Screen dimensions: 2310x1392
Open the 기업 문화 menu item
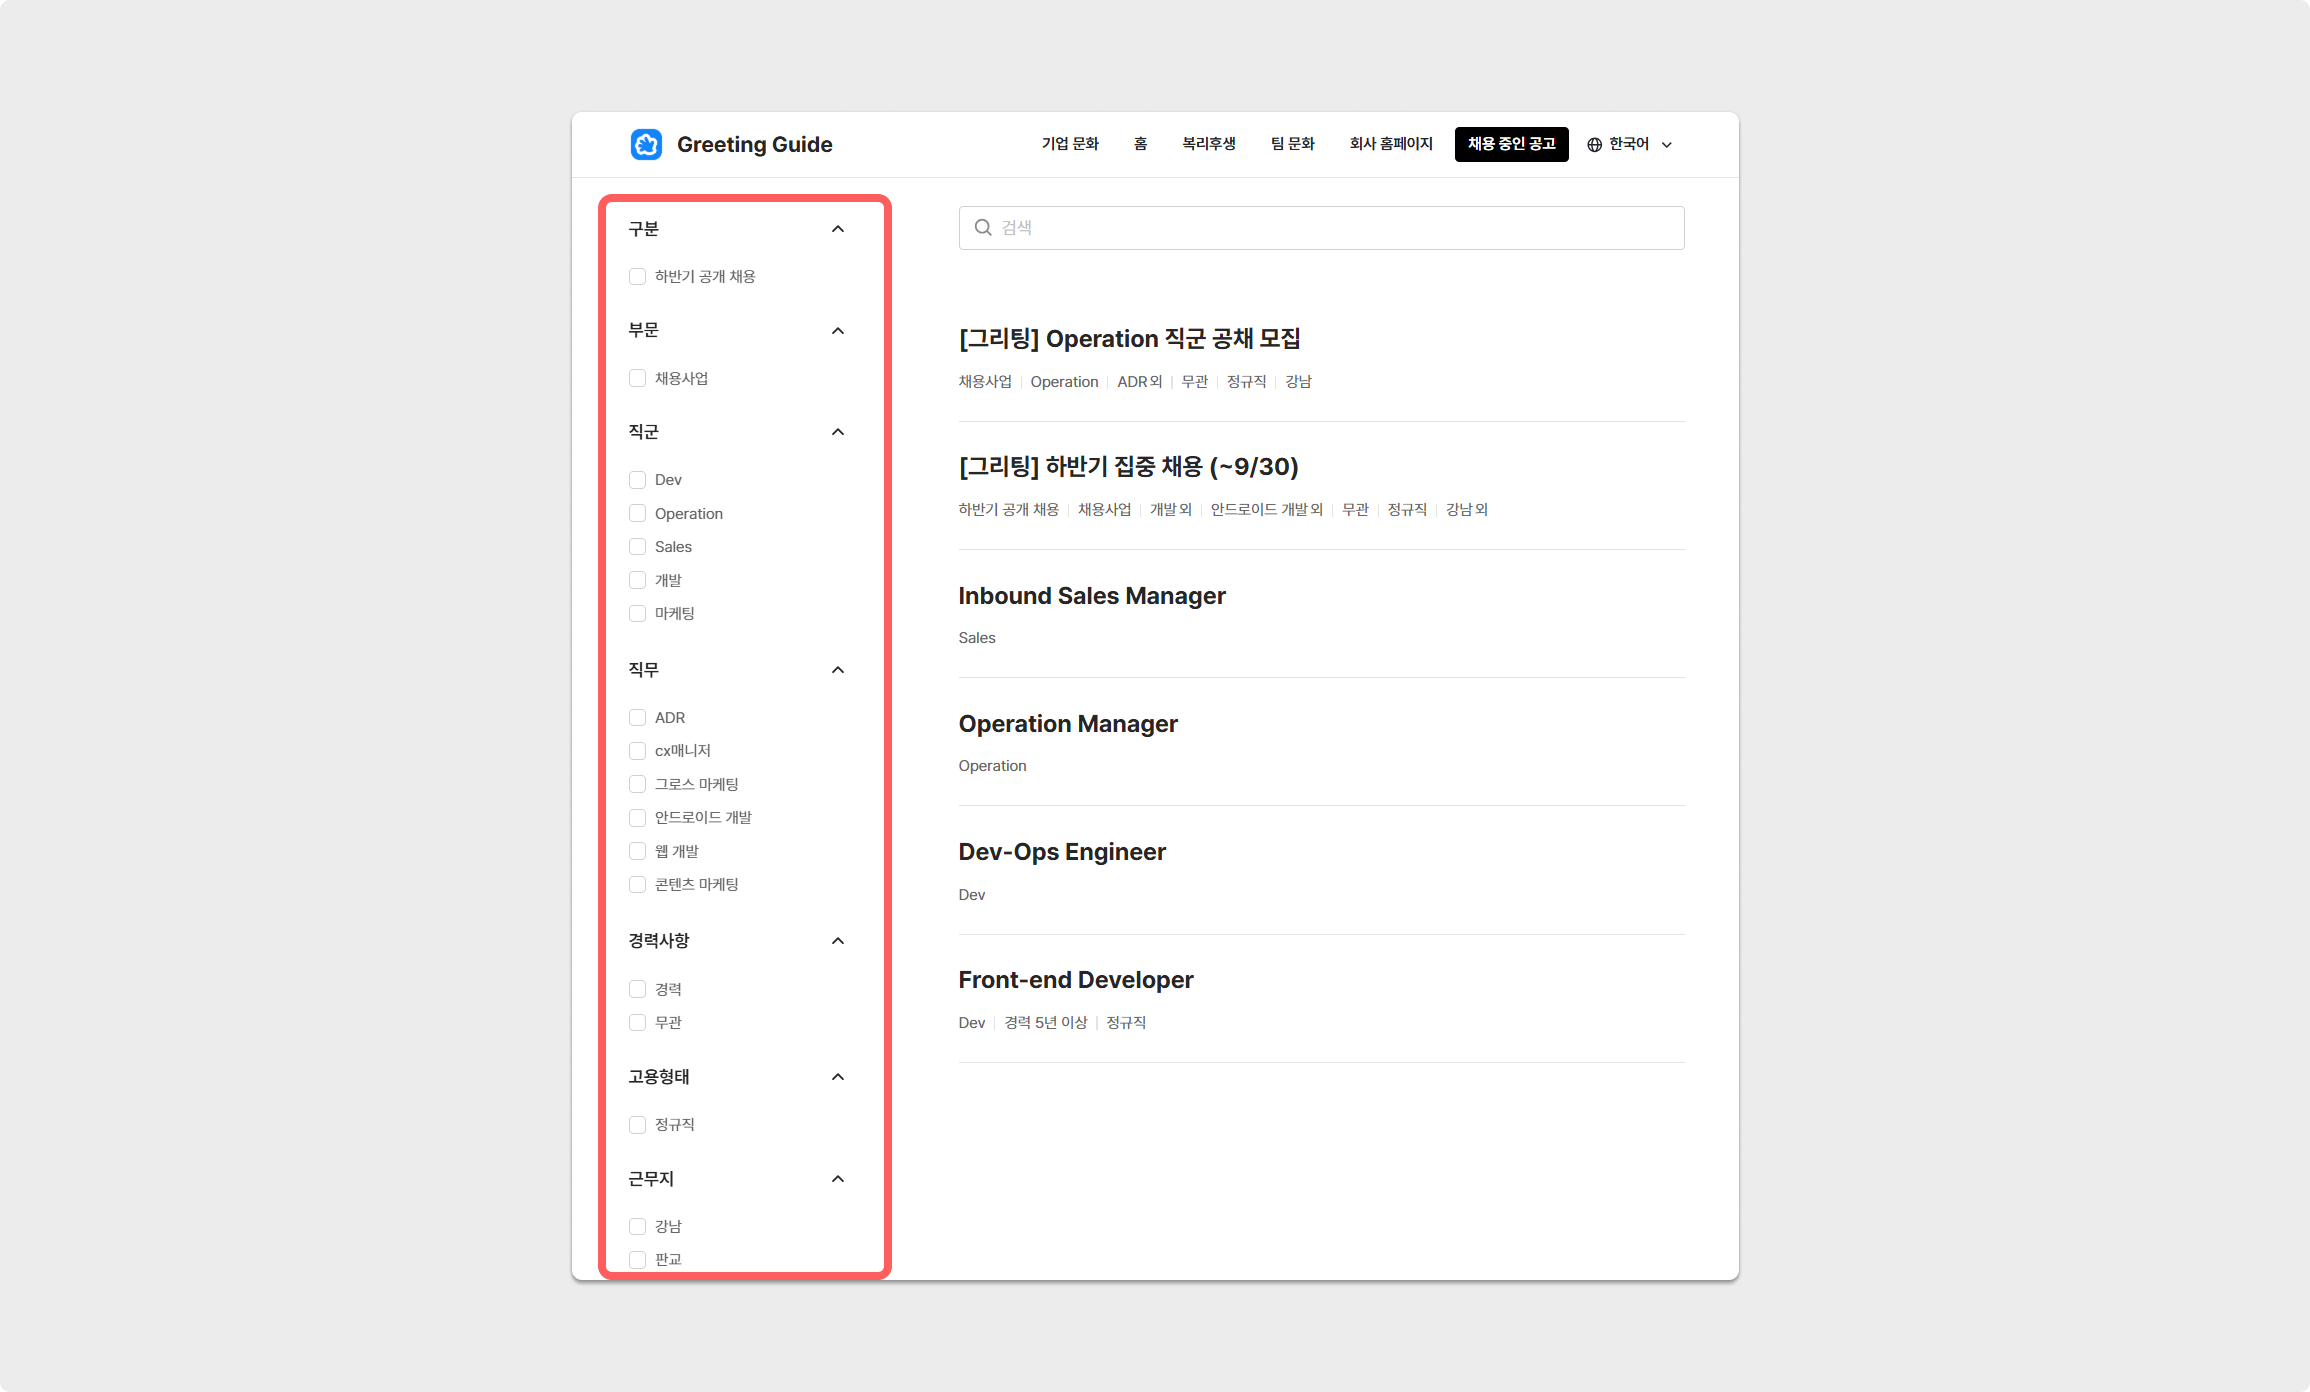coord(1069,144)
